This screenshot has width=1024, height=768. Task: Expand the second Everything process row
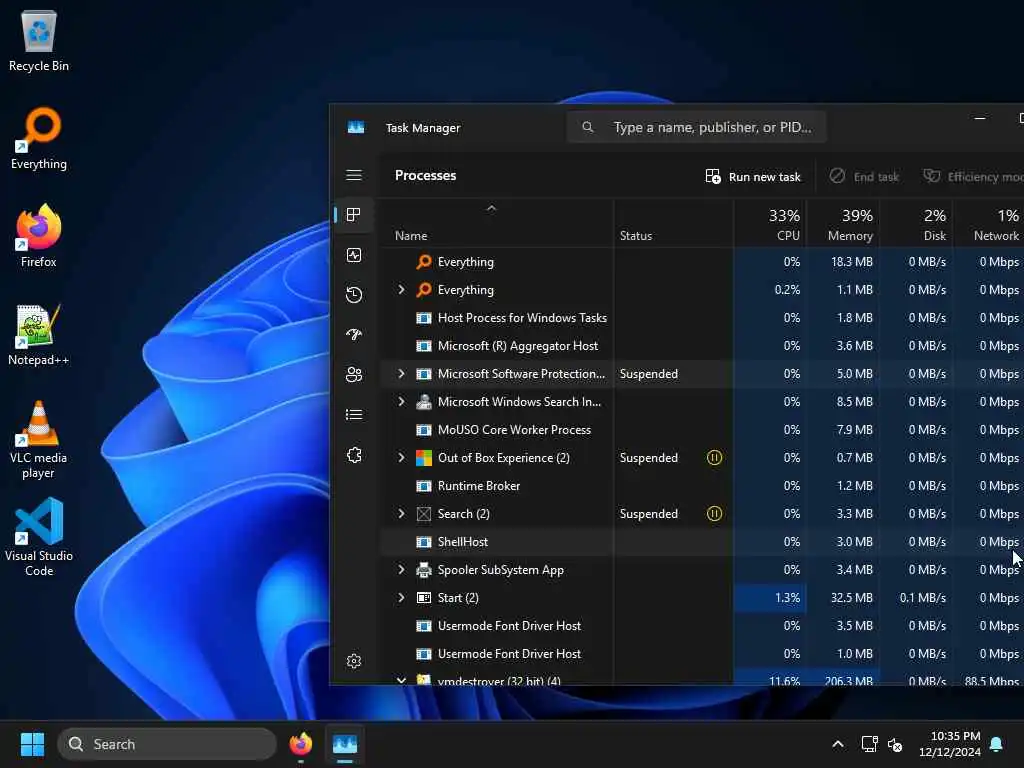pyautogui.click(x=401, y=289)
